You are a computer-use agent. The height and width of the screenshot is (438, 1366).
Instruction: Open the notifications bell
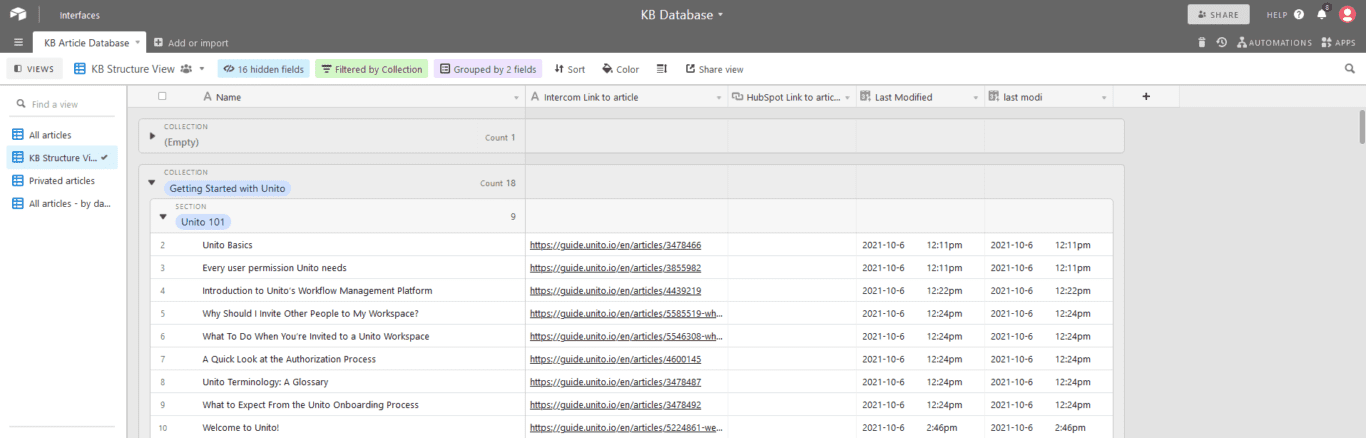click(x=1322, y=14)
